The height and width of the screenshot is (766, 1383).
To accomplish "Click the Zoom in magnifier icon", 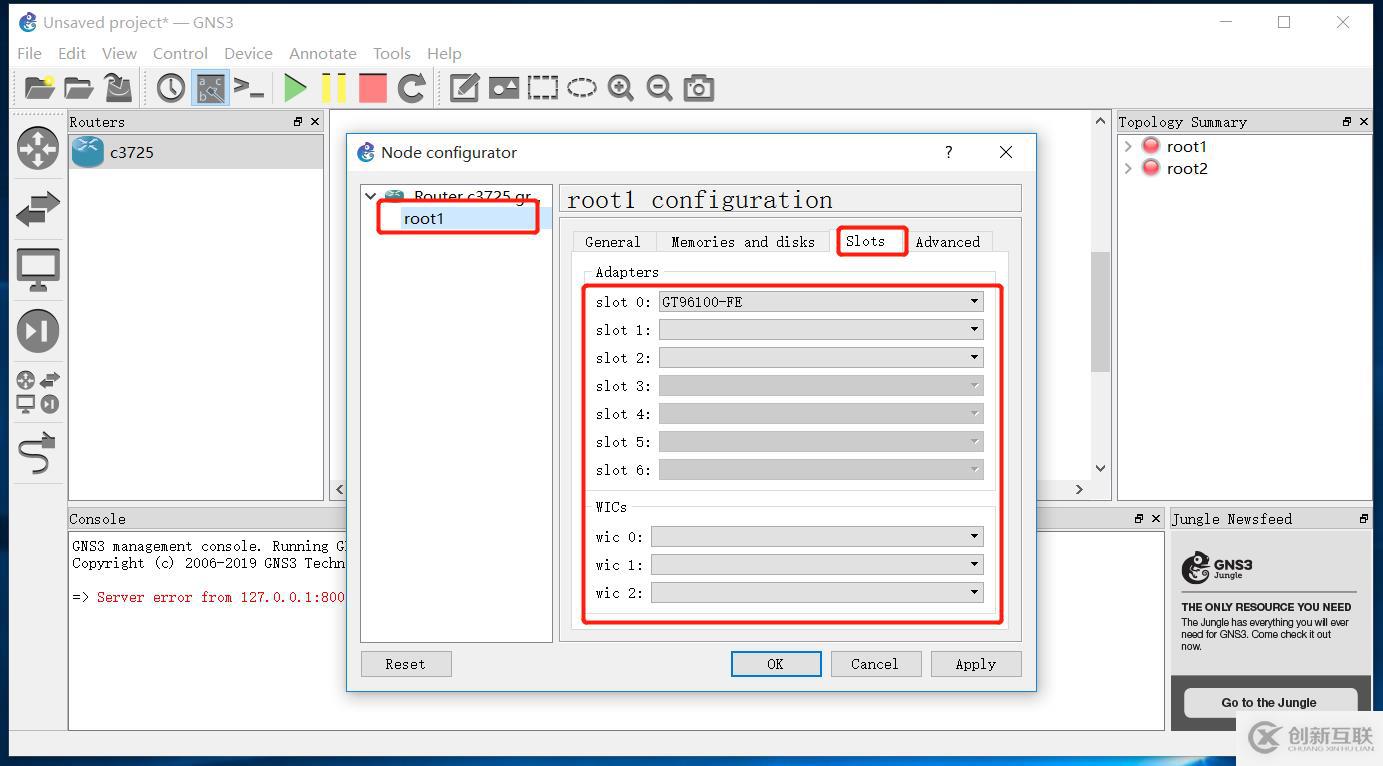I will (x=621, y=88).
